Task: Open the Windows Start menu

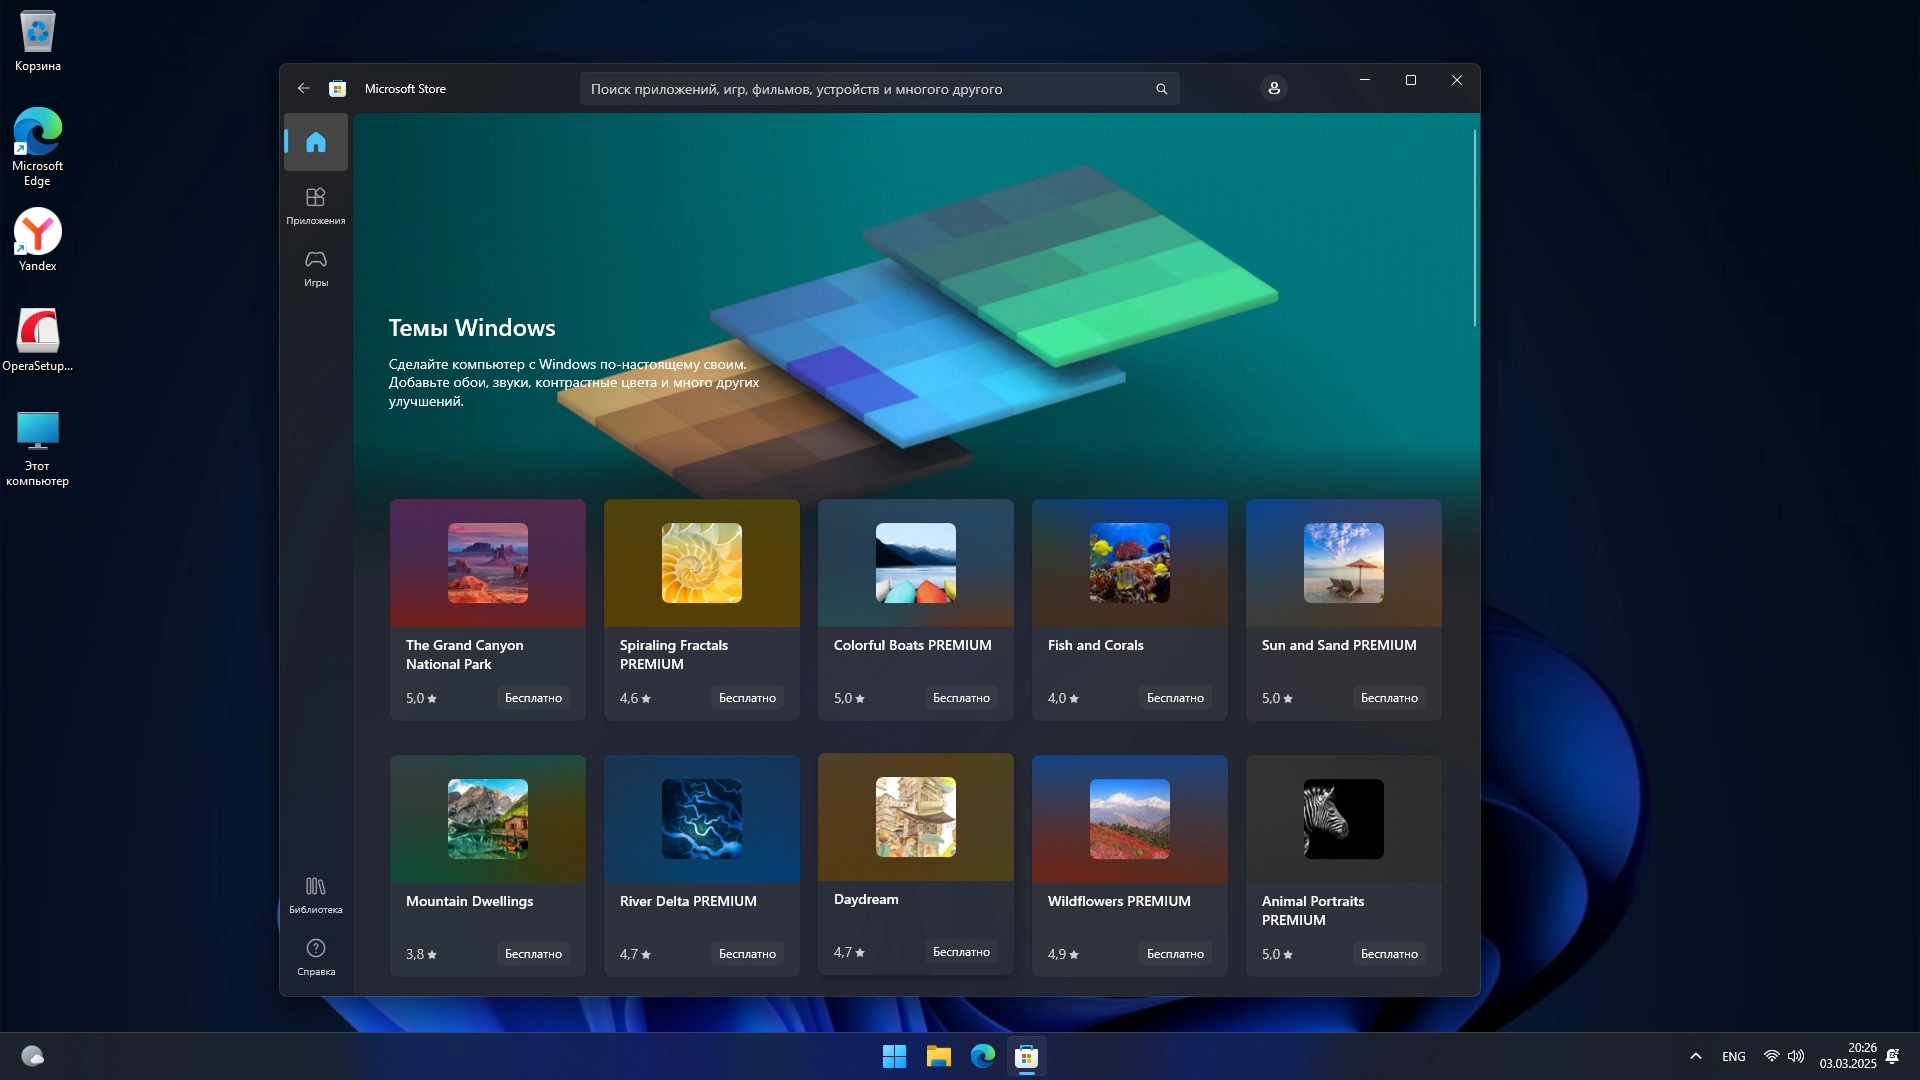Action: click(x=894, y=1056)
